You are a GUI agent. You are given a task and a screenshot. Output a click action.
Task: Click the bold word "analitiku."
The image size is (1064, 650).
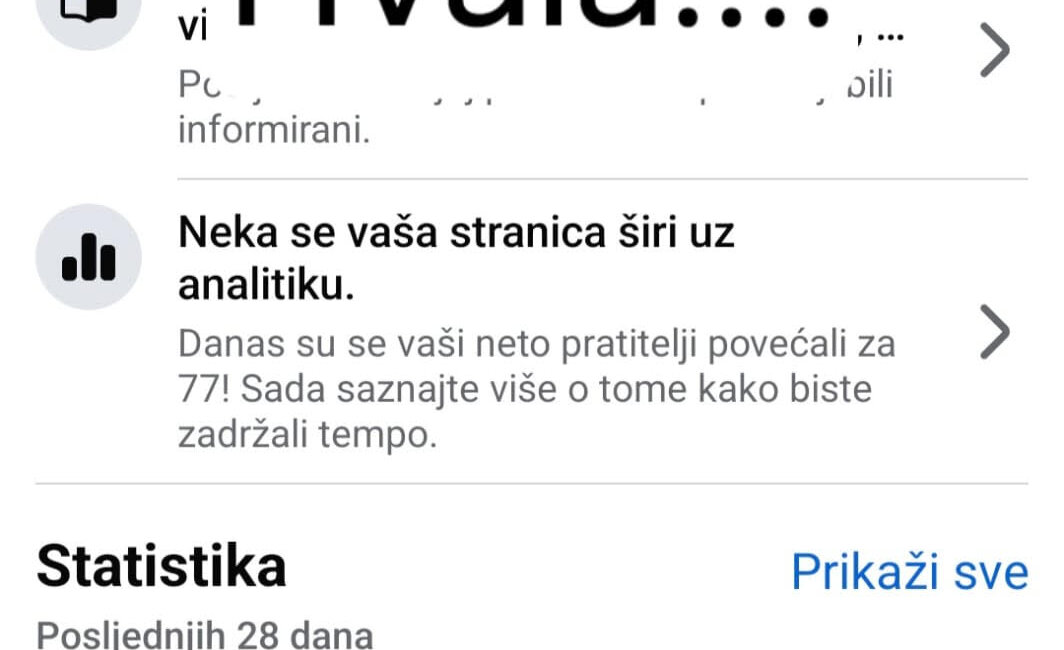pyautogui.click(x=266, y=285)
